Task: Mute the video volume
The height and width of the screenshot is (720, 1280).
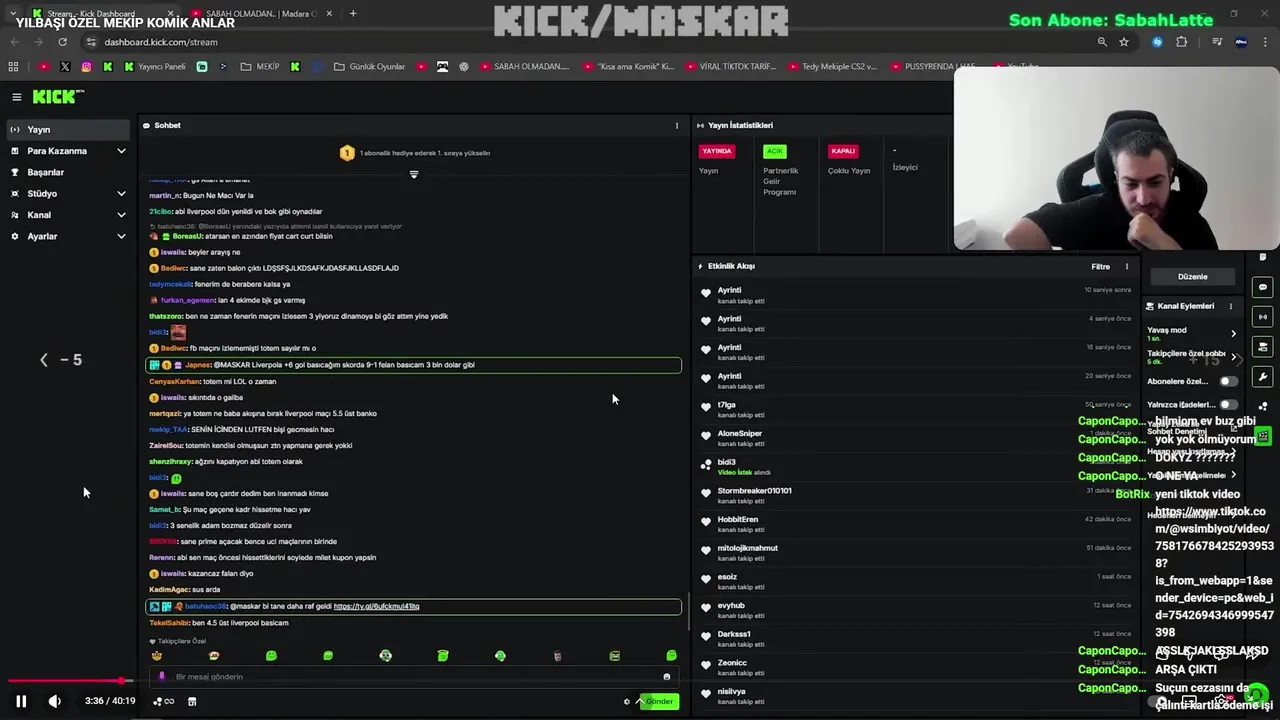Action: (54, 702)
